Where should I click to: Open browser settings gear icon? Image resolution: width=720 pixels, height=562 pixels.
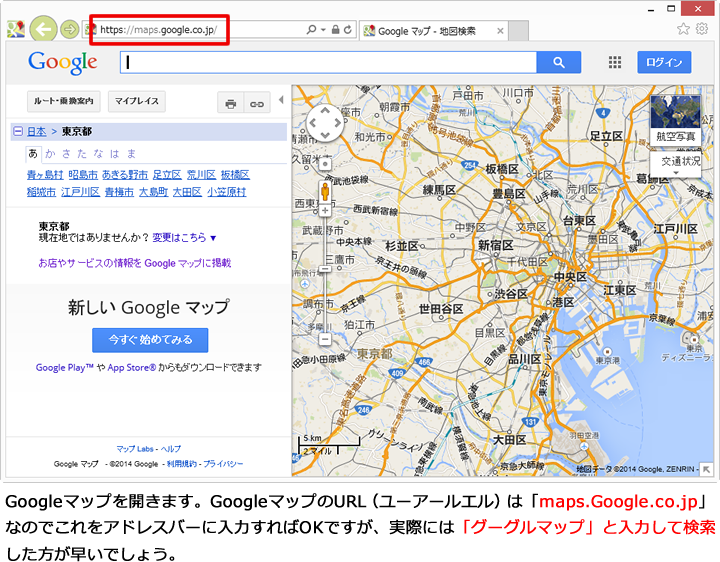[702, 29]
